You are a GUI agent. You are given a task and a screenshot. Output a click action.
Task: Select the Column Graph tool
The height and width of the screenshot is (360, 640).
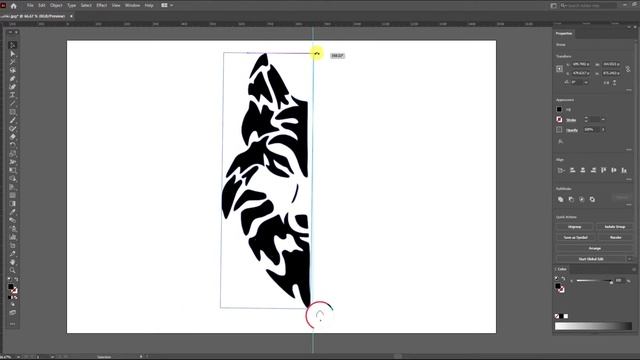(x=13, y=237)
